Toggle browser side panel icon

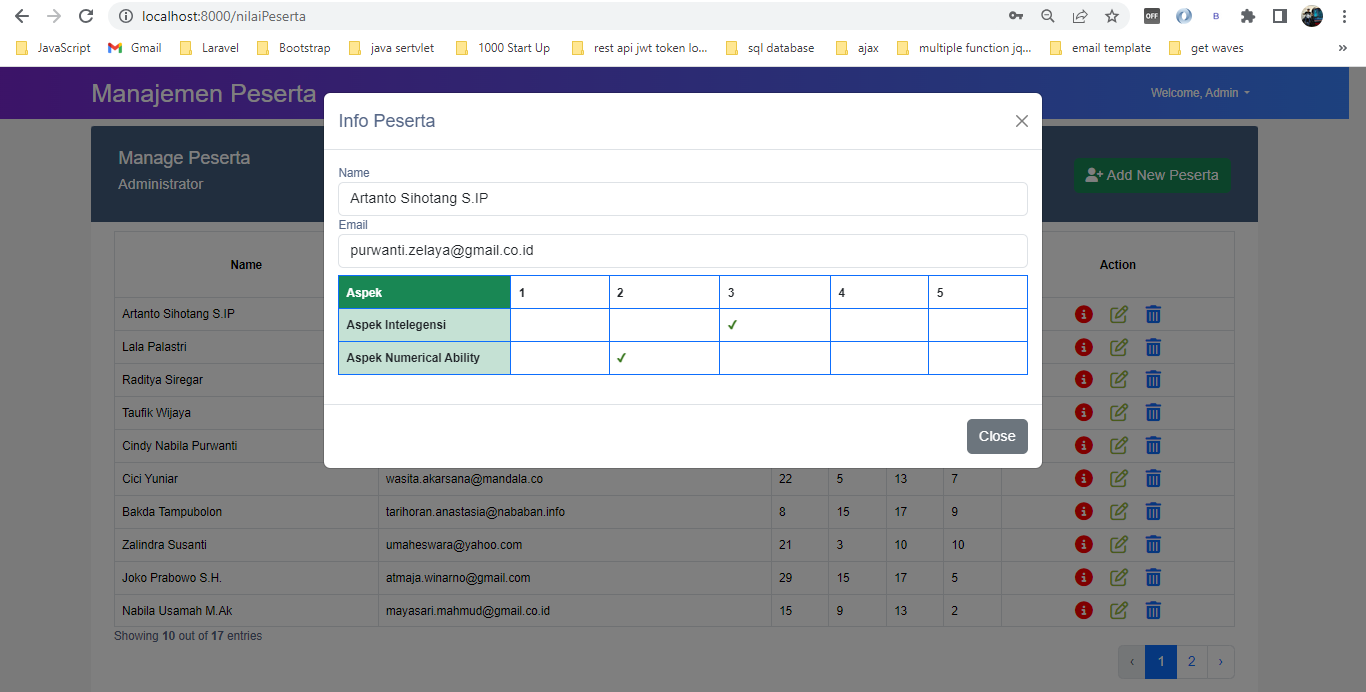click(x=1279, y=16)
